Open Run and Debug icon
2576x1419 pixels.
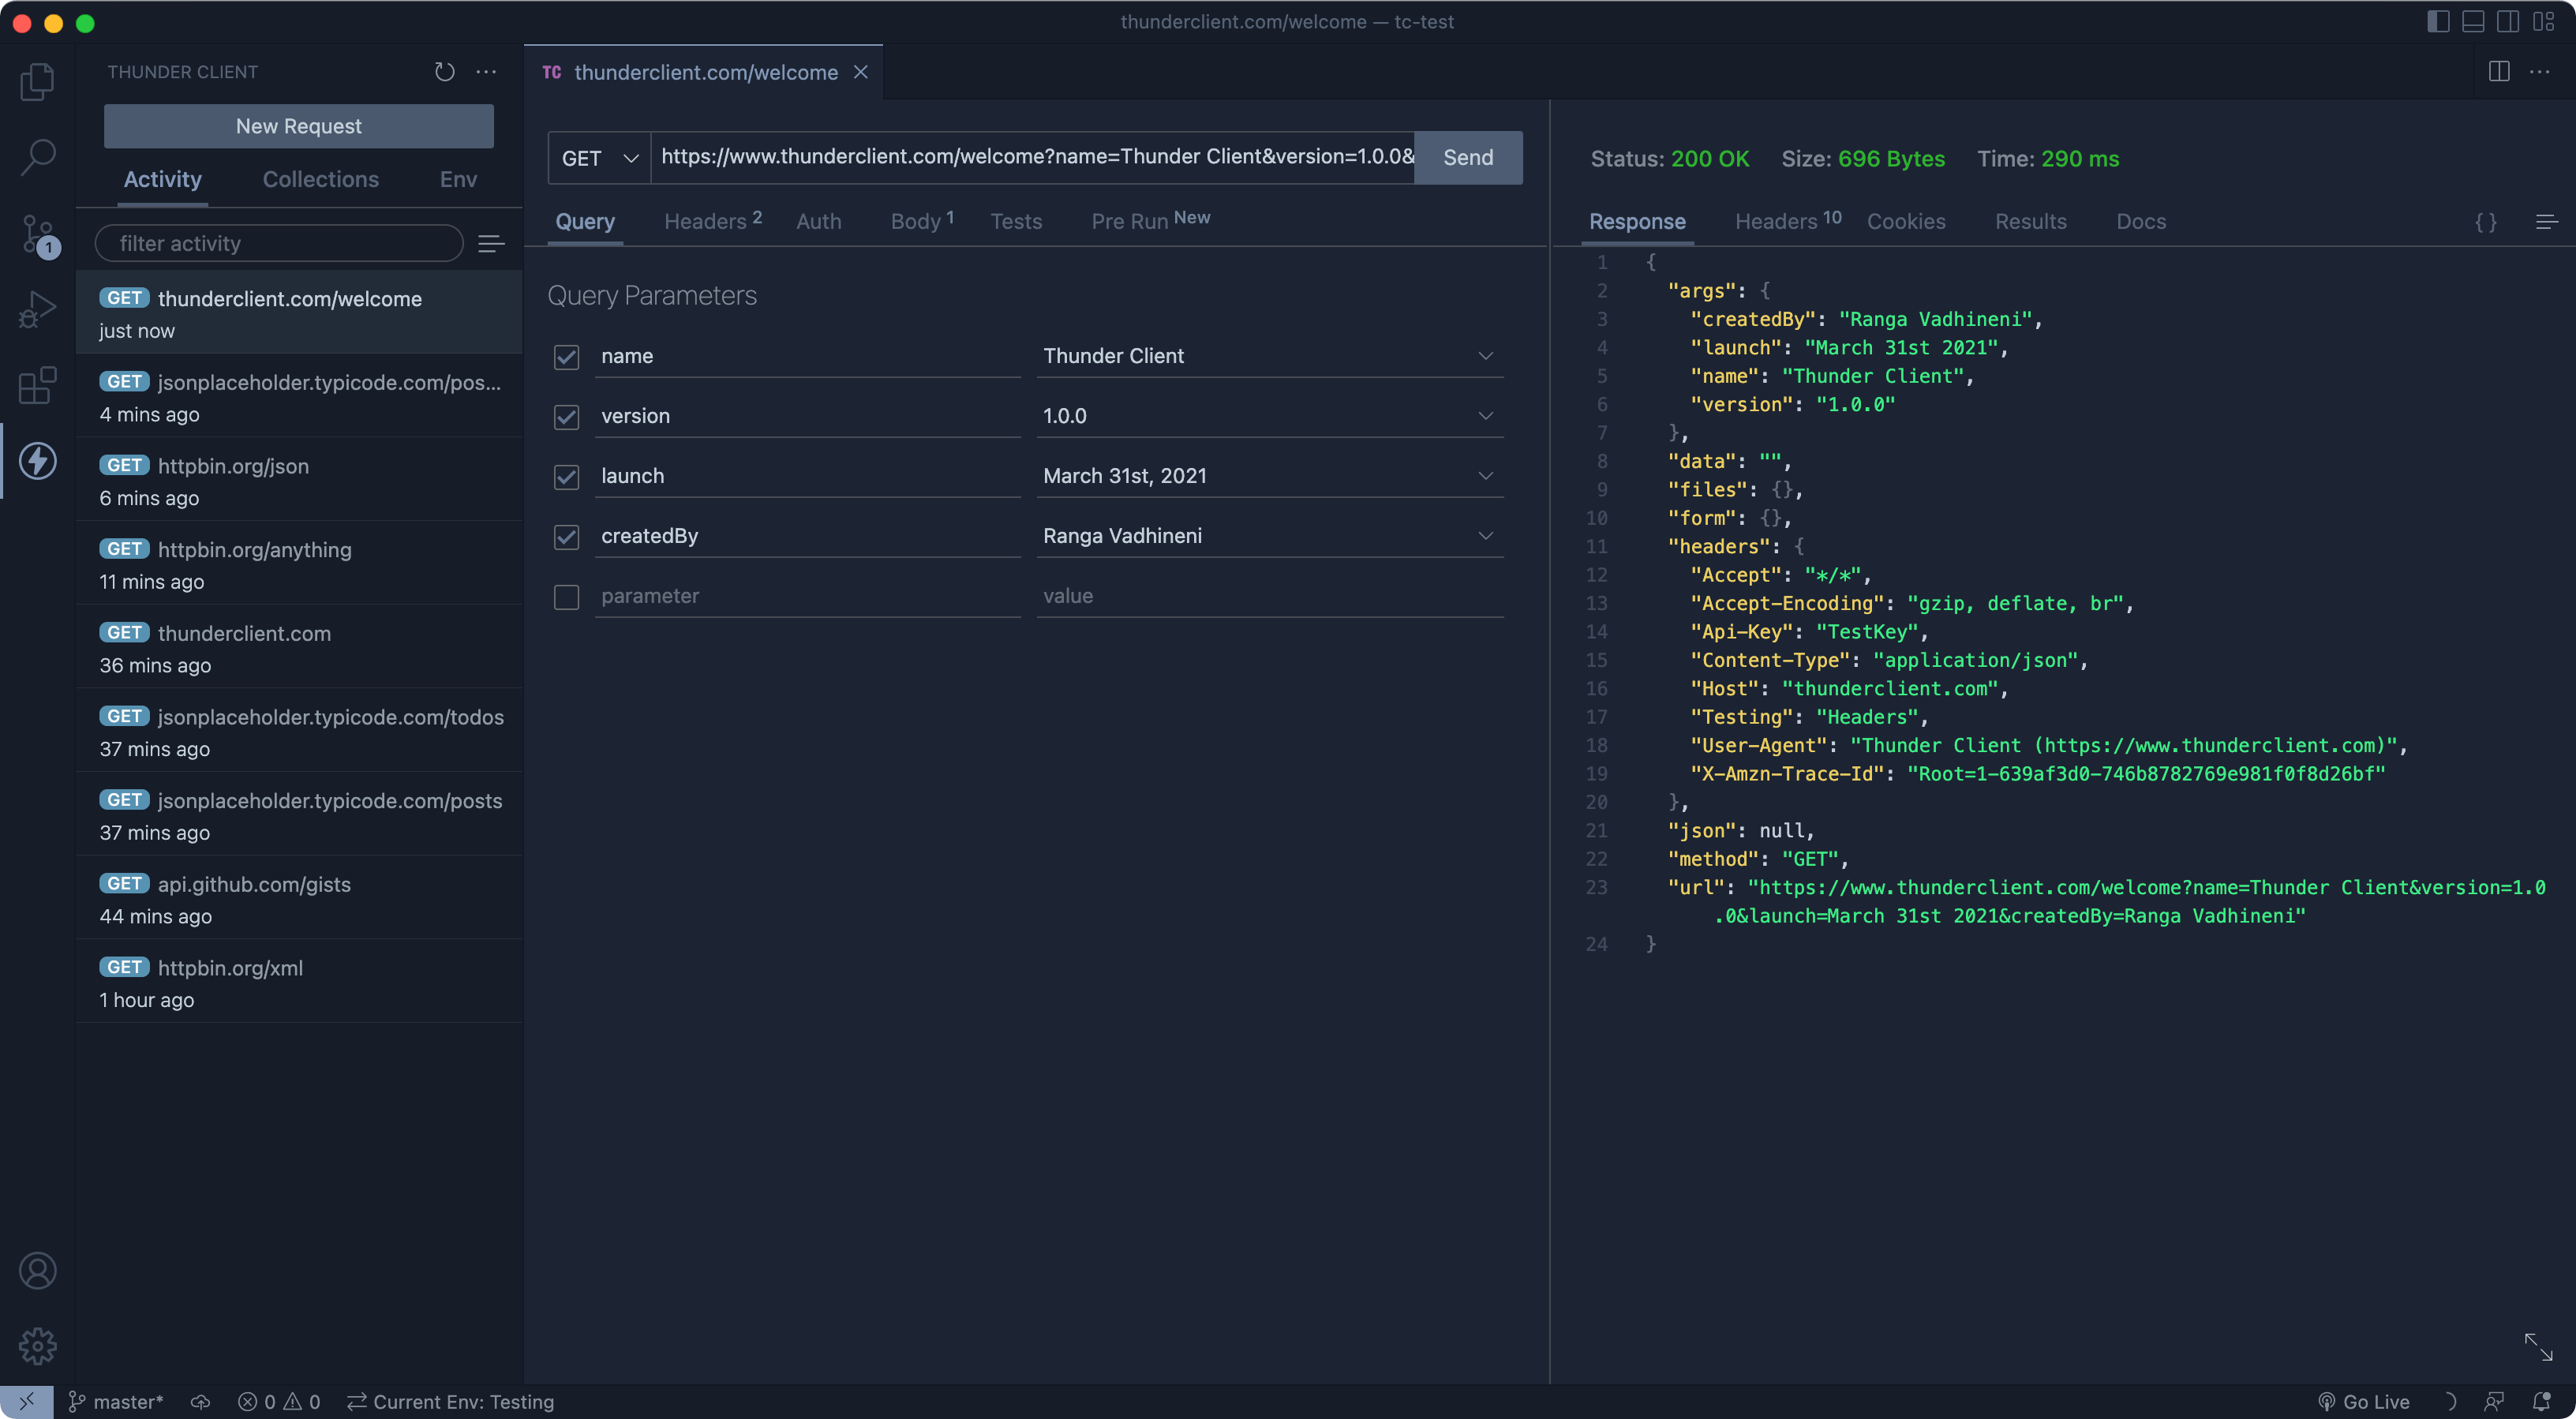pos(37,309)
